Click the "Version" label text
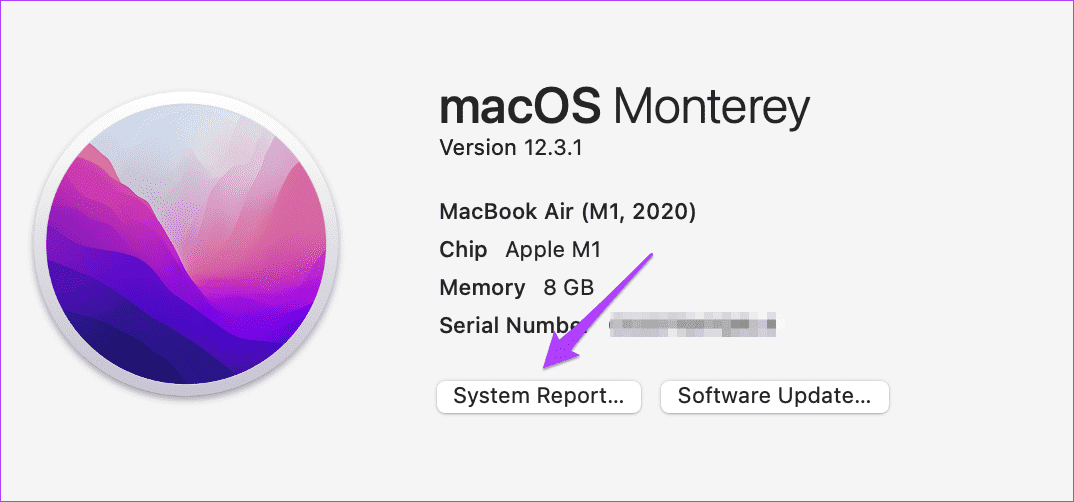This screenshot has width=1074, height=502. click(474, 148)
